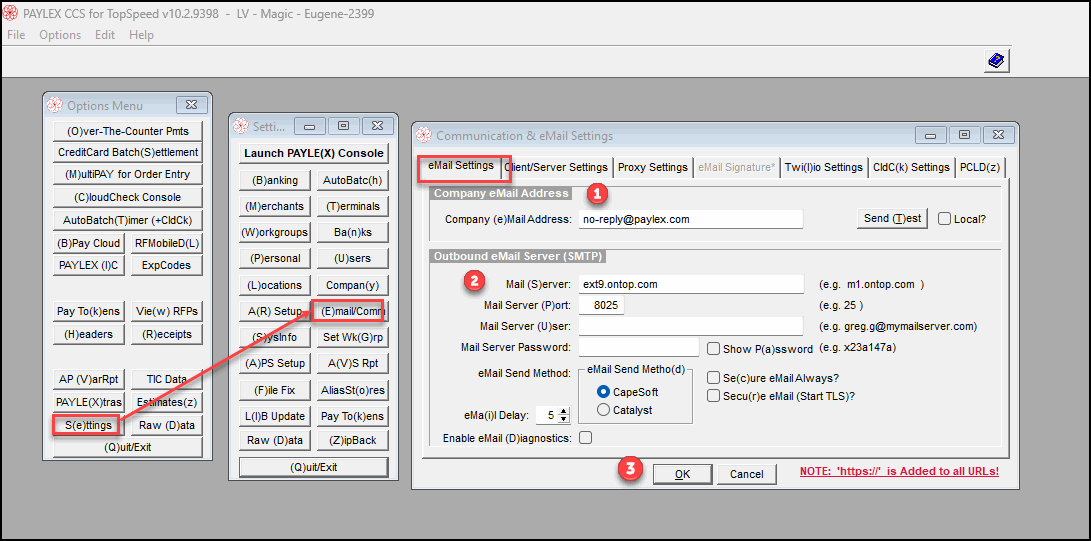Open A(V)S Rpt in Settings window
Screen dimensions: 1091x541
[352, 363]
